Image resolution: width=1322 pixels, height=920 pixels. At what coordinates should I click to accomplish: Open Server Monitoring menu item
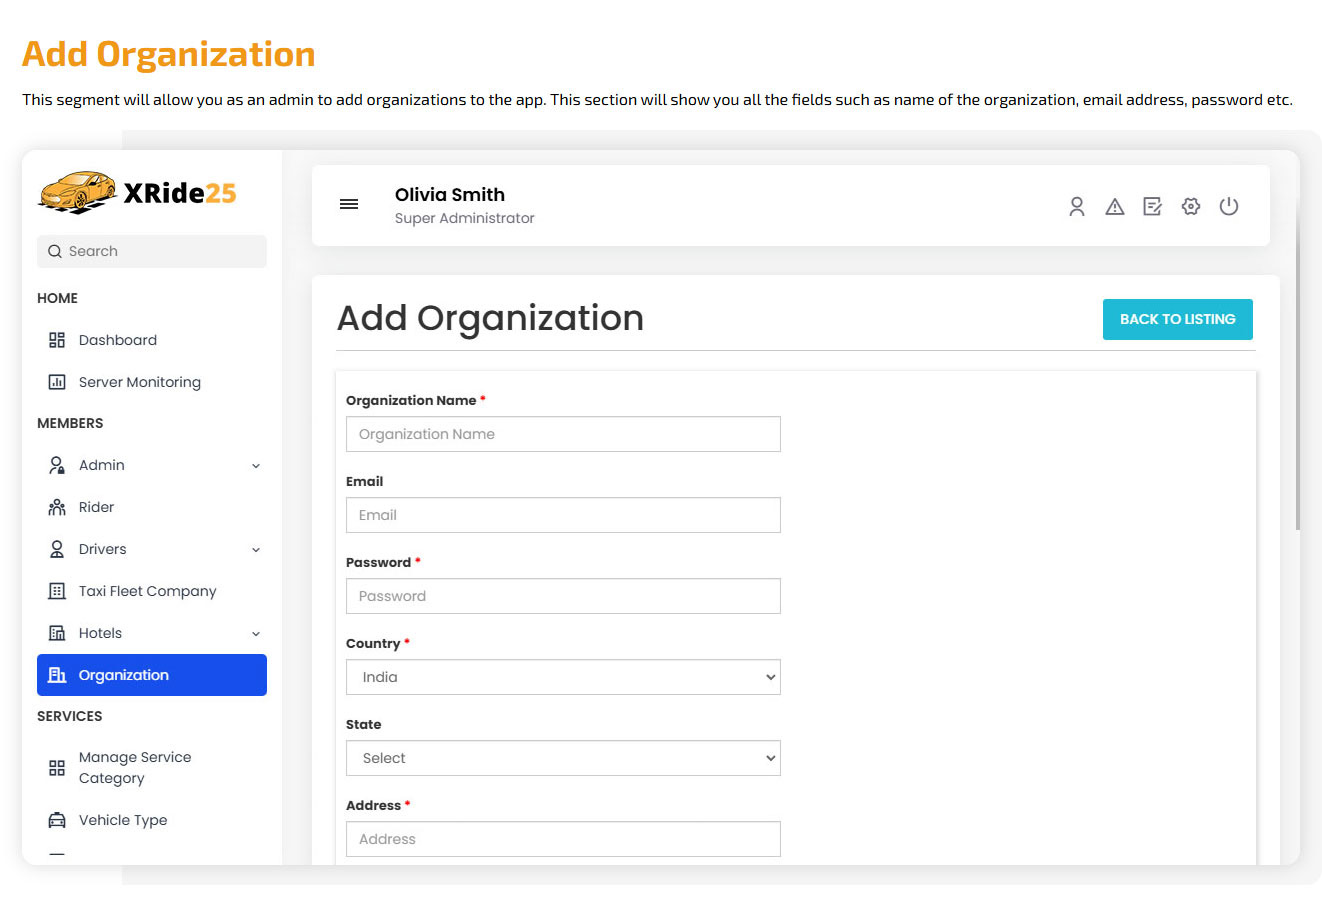click(152, 382)
